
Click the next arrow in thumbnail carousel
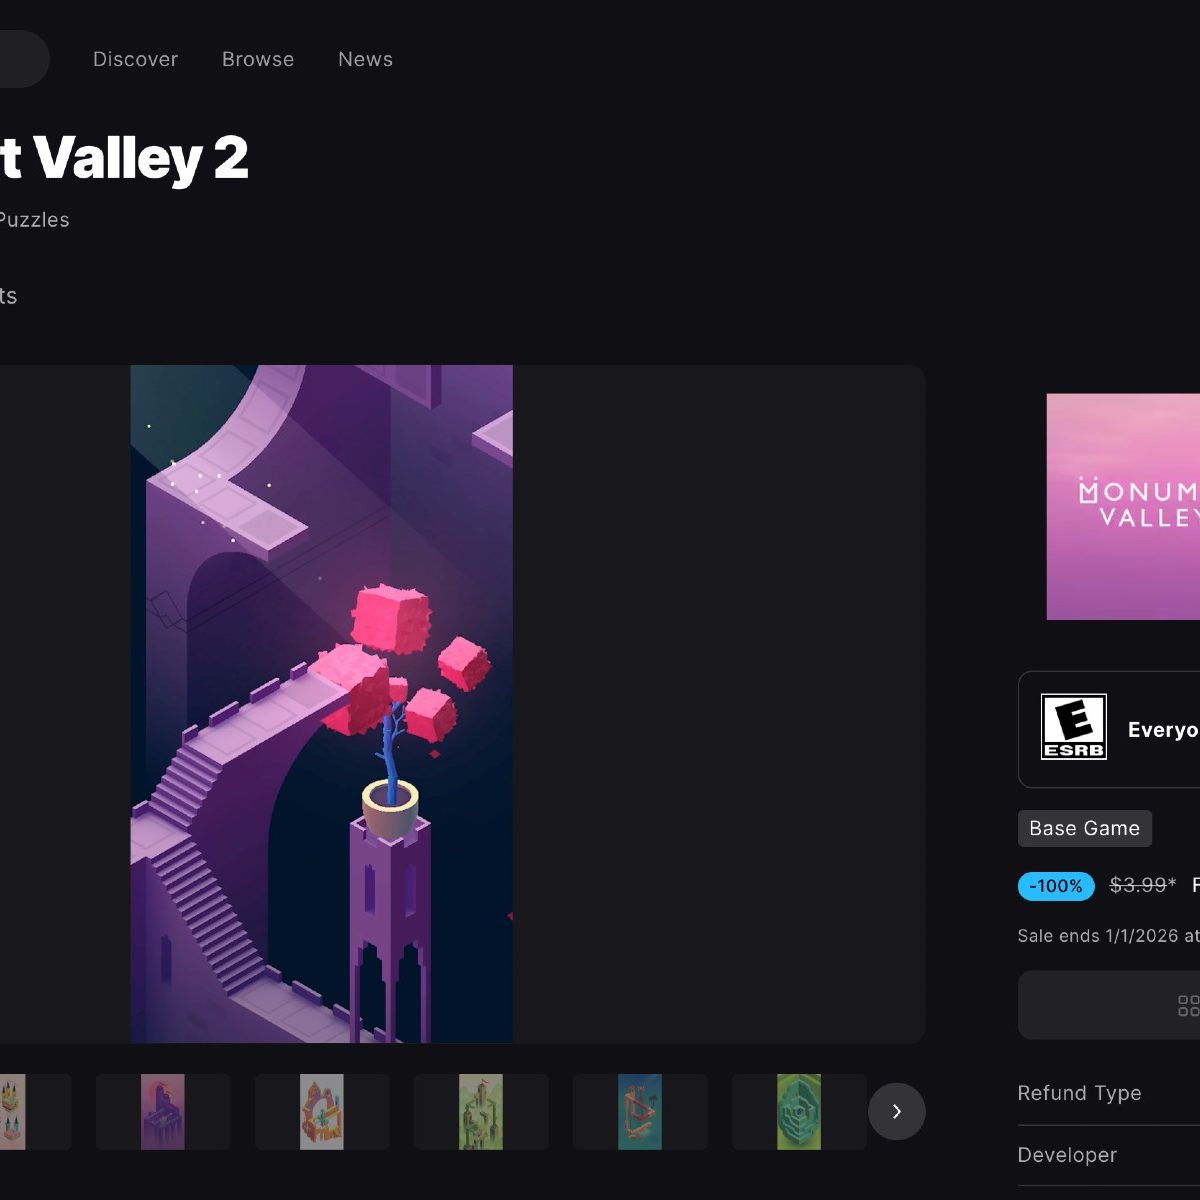tap(896, 1111)
